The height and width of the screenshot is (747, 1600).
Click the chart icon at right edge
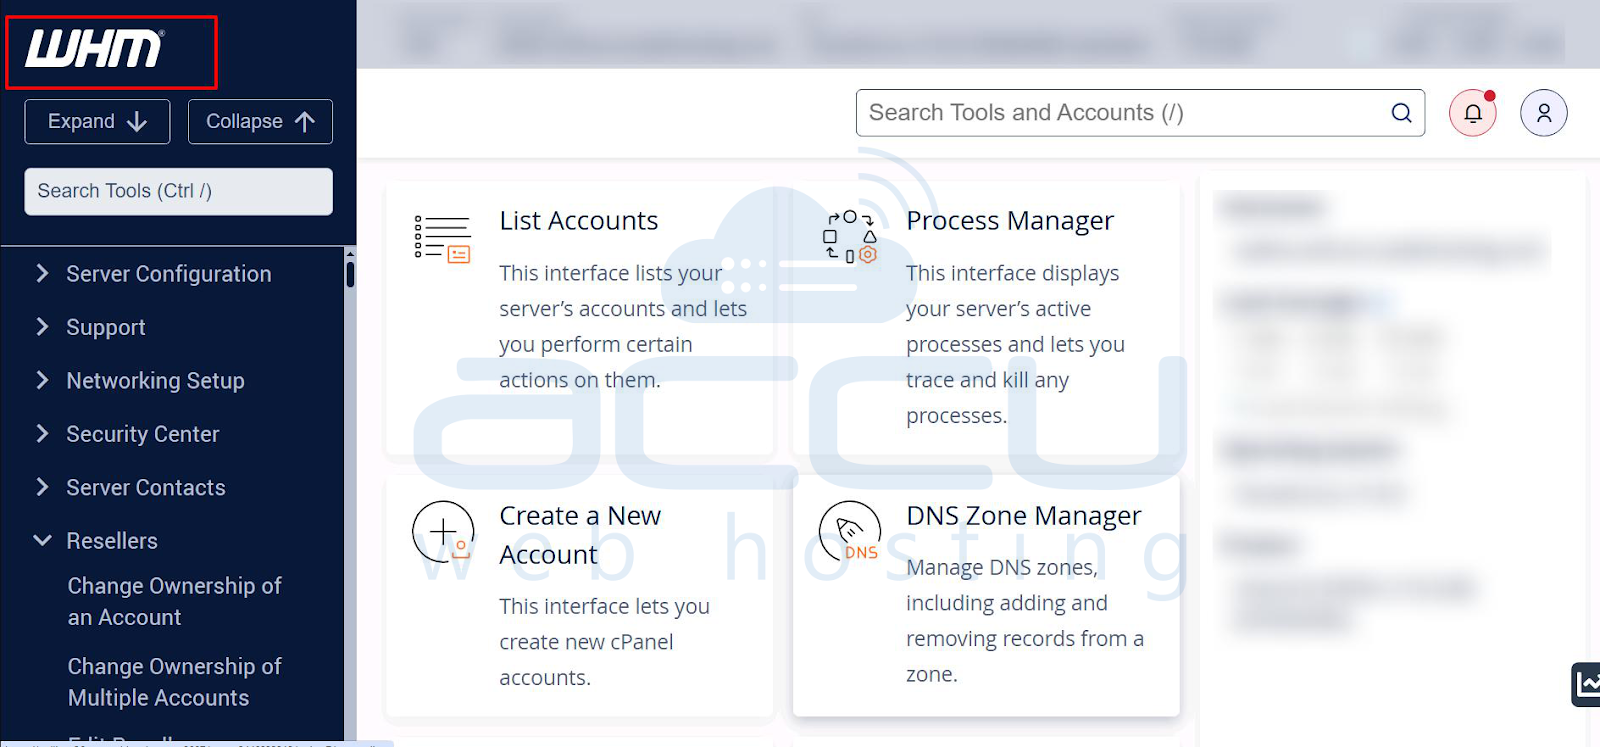coord(1586,685)
